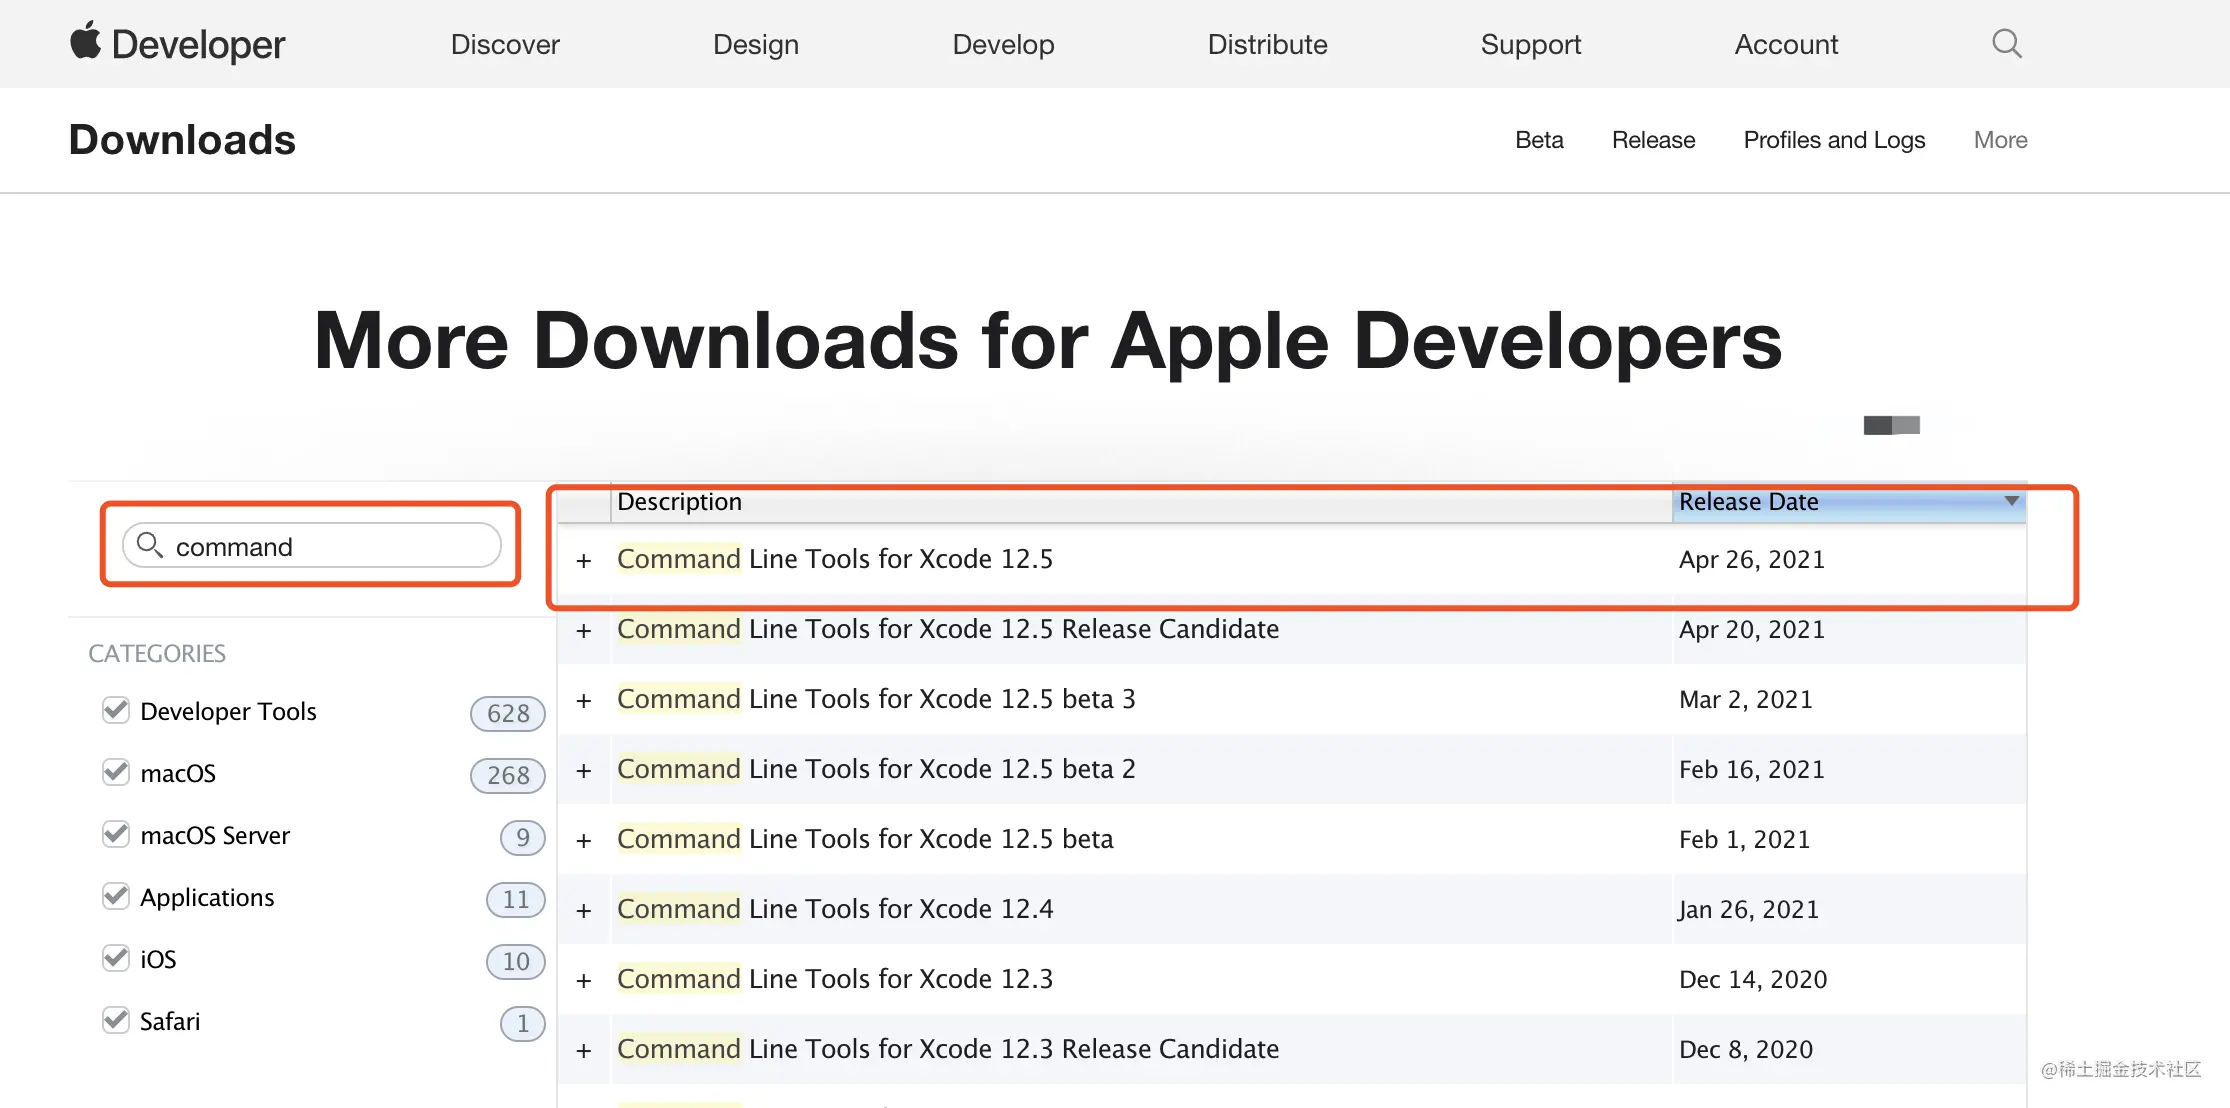Open the Develop menu
This screenshot has height=1108, width=2230.
click(x=1003, y=44)
